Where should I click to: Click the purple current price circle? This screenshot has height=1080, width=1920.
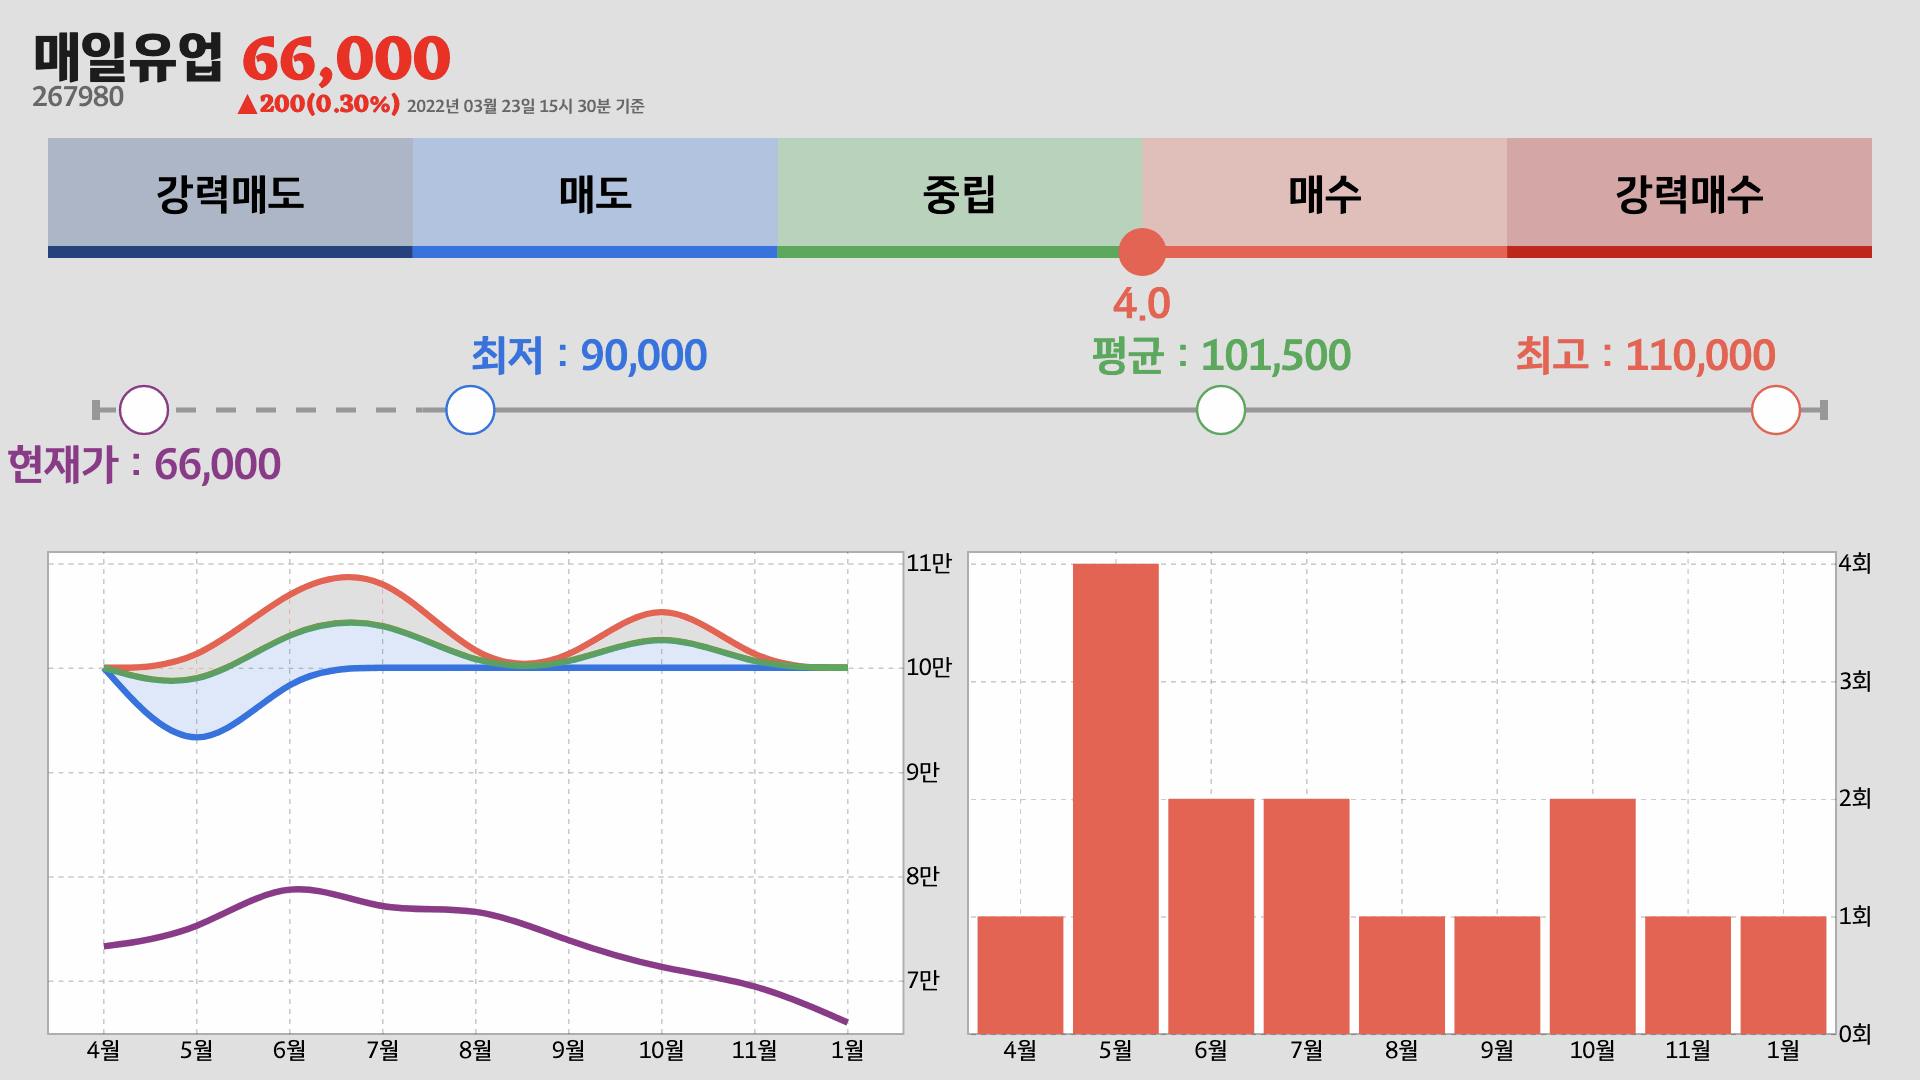144,410
